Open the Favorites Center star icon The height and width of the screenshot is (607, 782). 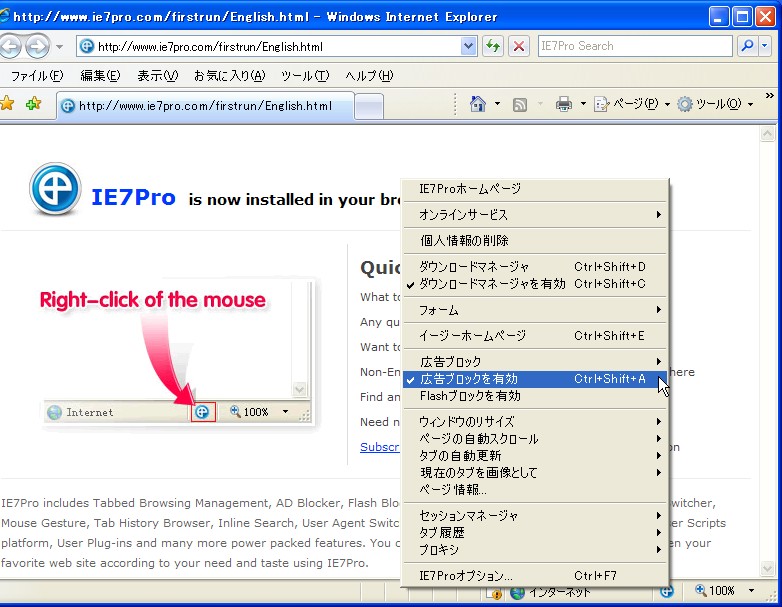pos(7,104)
